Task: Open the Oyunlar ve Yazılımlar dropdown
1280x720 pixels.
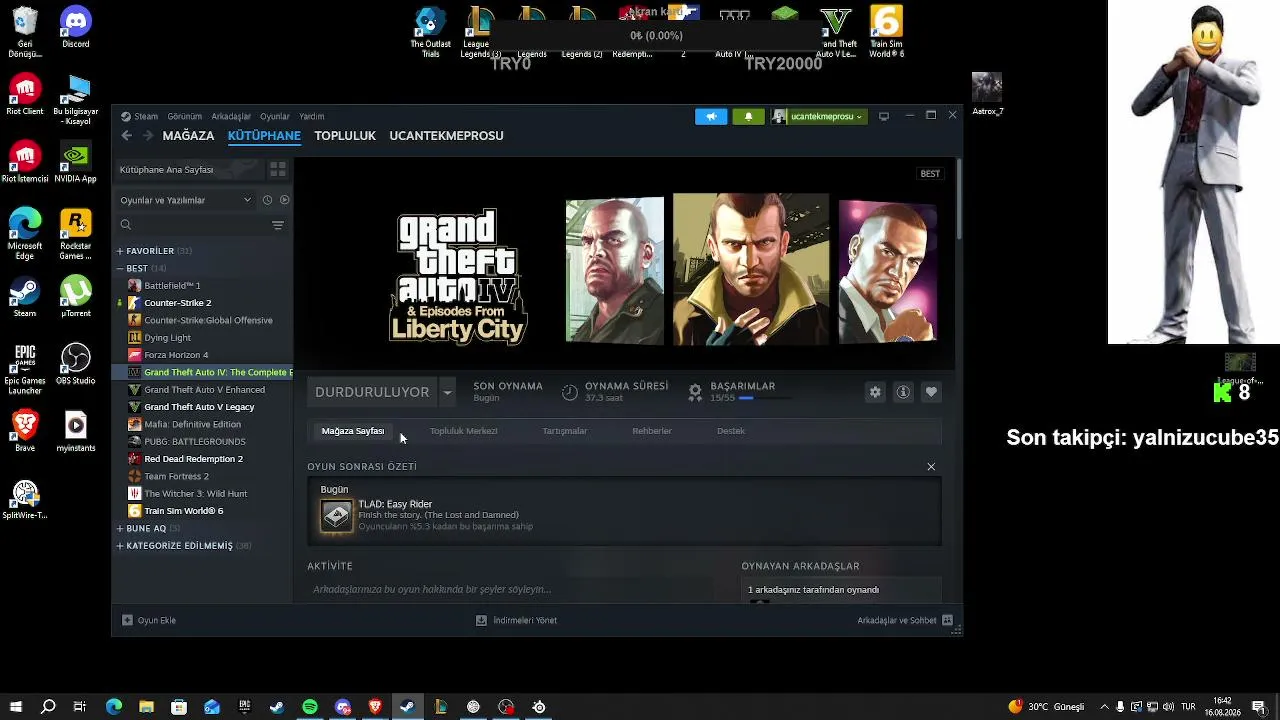Action: pyautogui.click(x=186, y=200)
